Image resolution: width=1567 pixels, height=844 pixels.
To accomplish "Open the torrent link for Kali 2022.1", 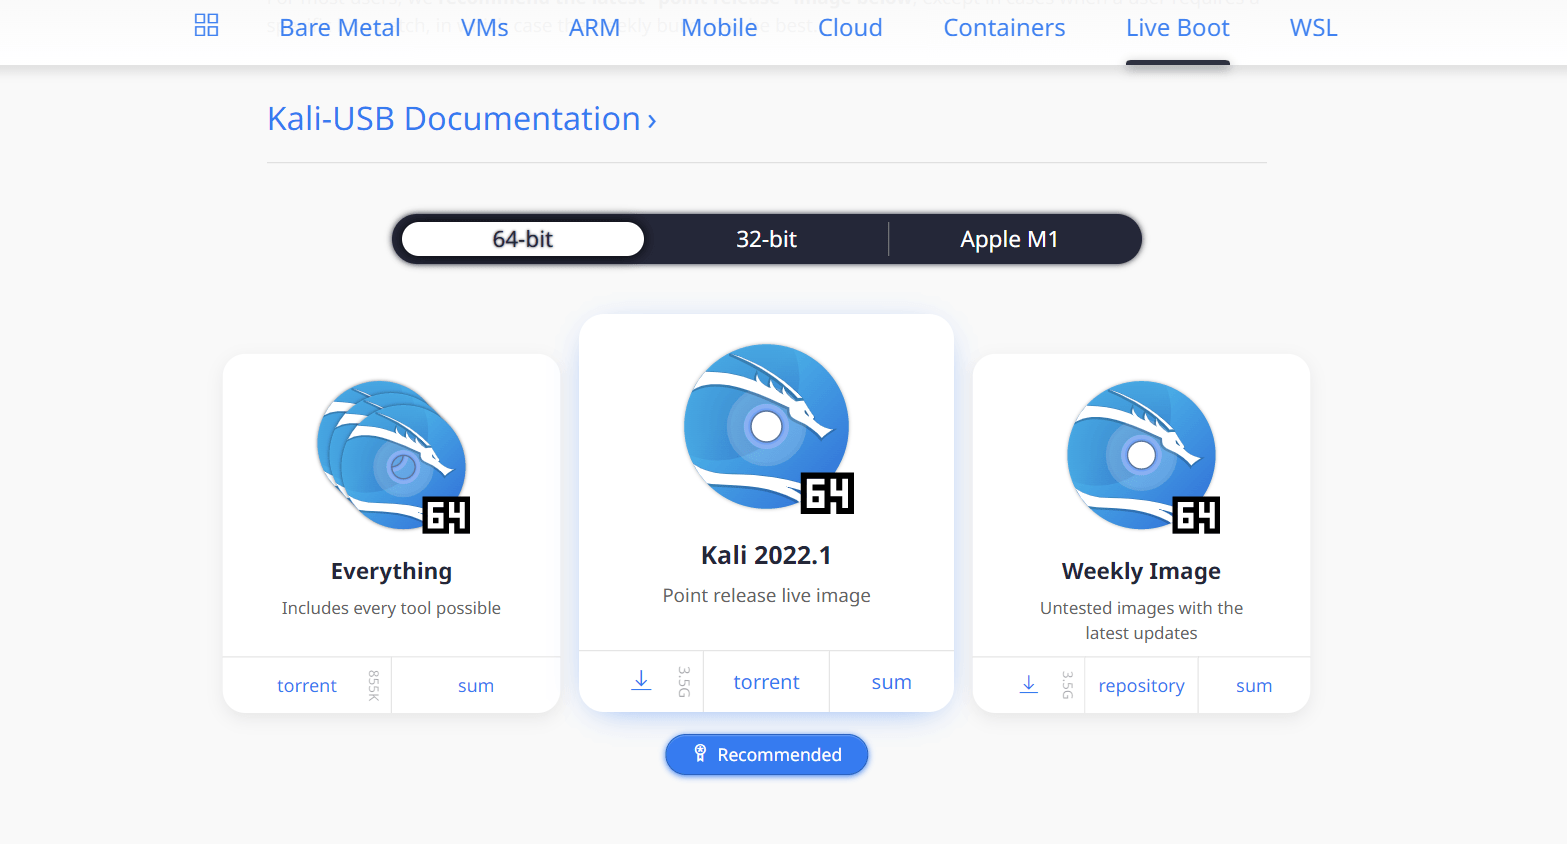I will pos(766,681).
